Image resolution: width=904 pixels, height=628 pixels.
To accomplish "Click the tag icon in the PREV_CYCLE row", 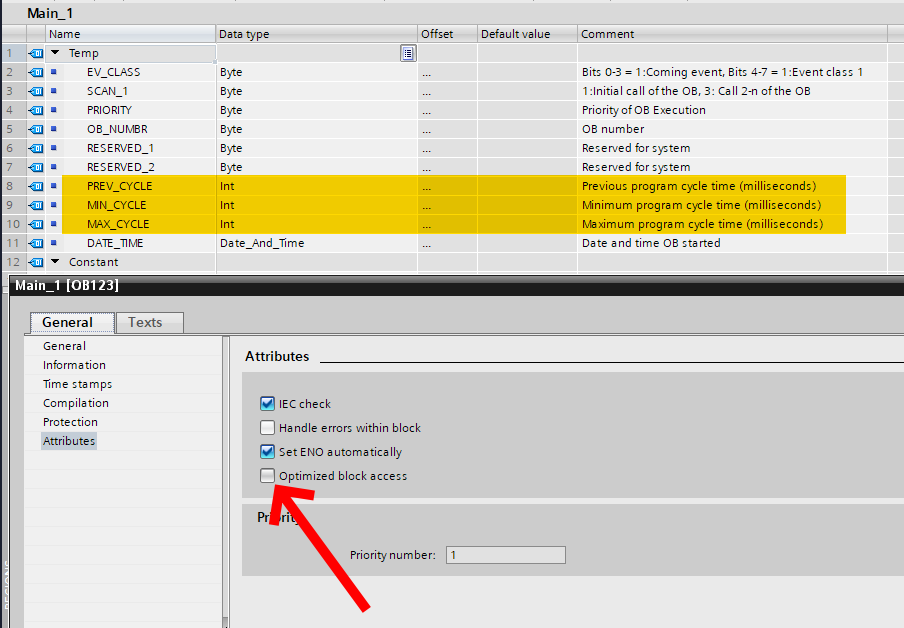I will [x=36, y=186].
